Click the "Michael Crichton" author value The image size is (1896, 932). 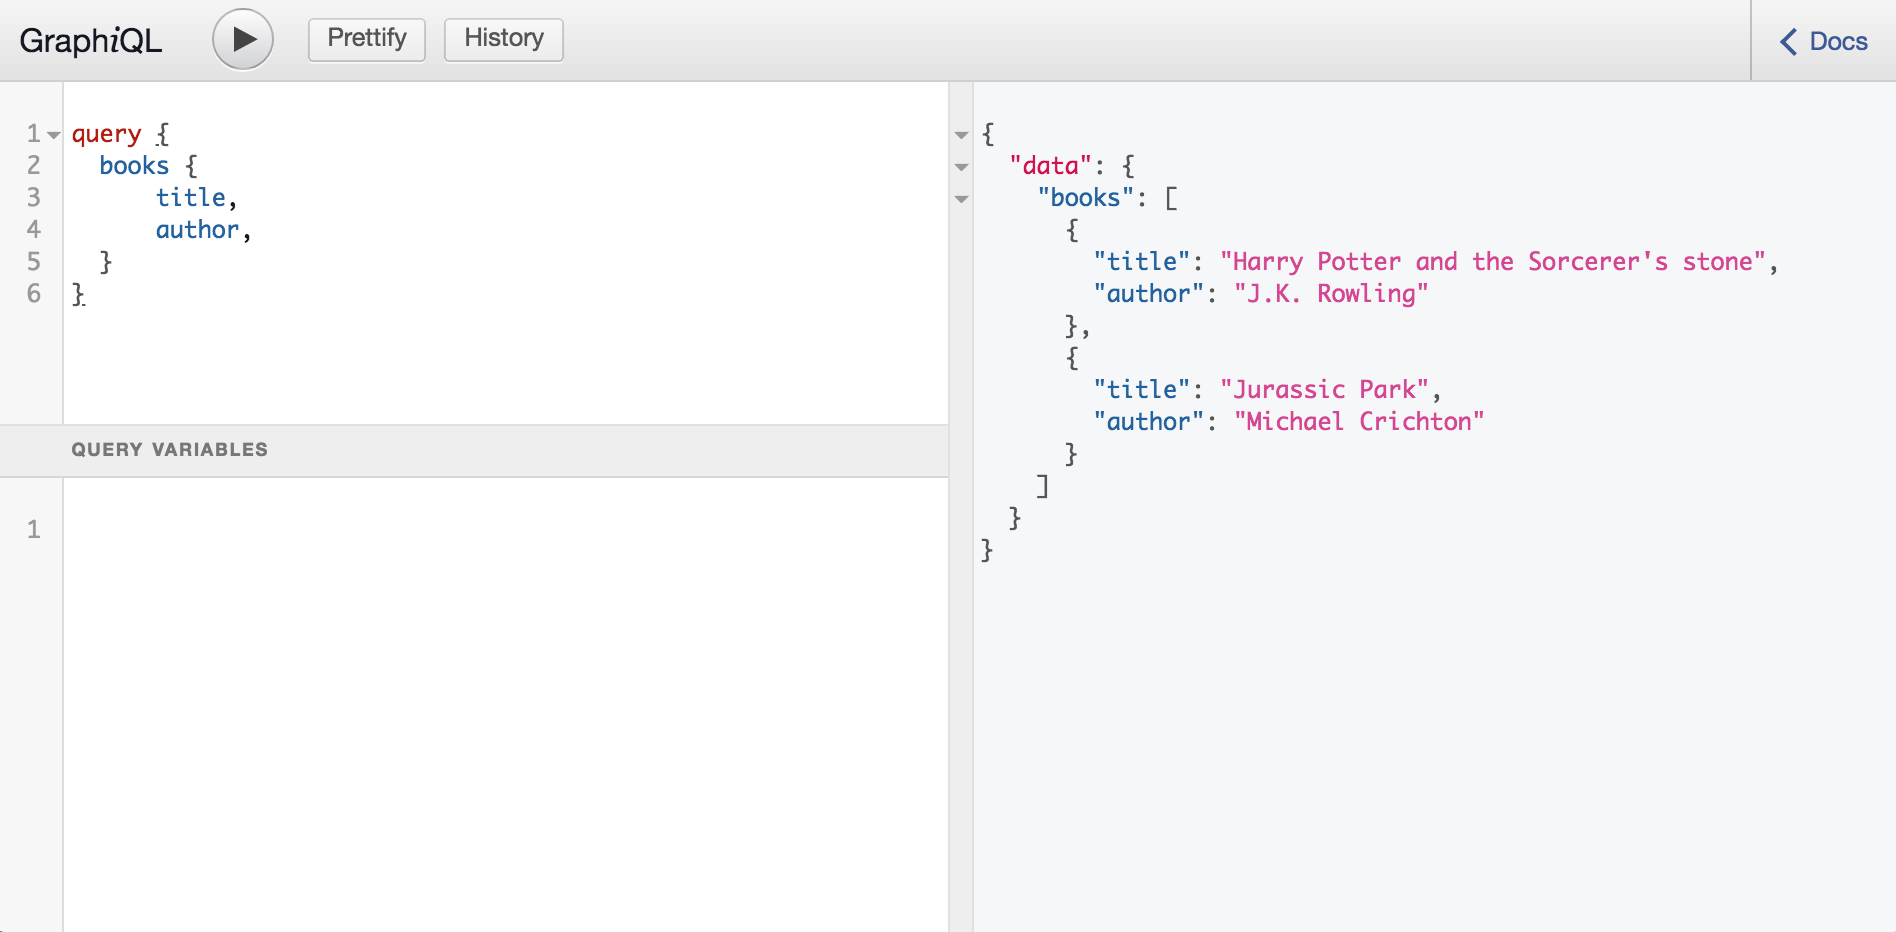pyautogui.click(x=1358, y=422)
